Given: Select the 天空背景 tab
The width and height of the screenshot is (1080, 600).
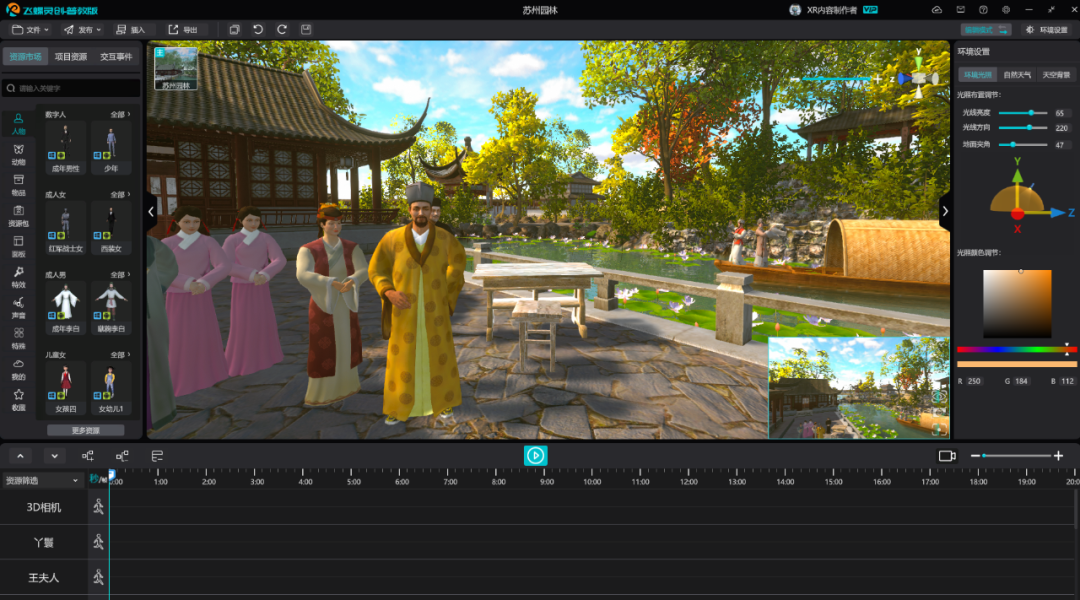Looking at the screenshot, I should point(1056,74).
